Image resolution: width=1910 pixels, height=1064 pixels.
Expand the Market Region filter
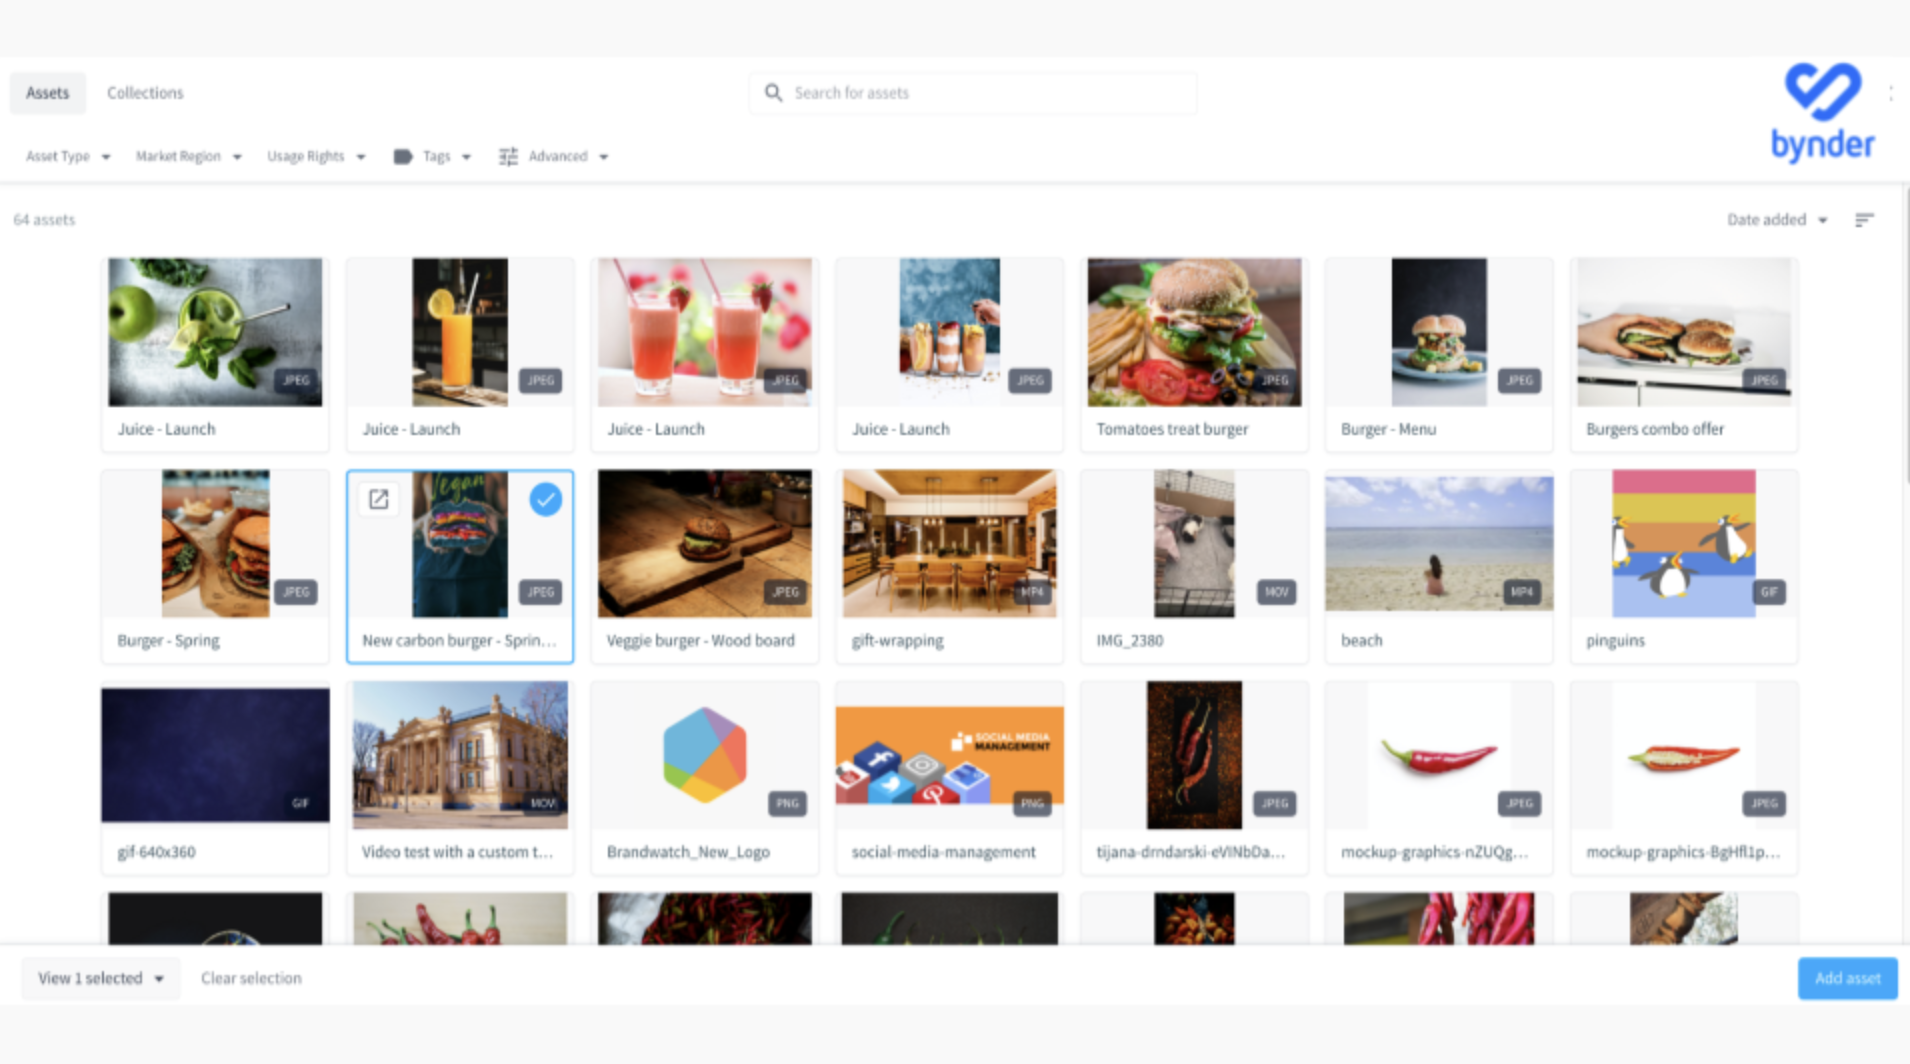click(x=188, y=157)
